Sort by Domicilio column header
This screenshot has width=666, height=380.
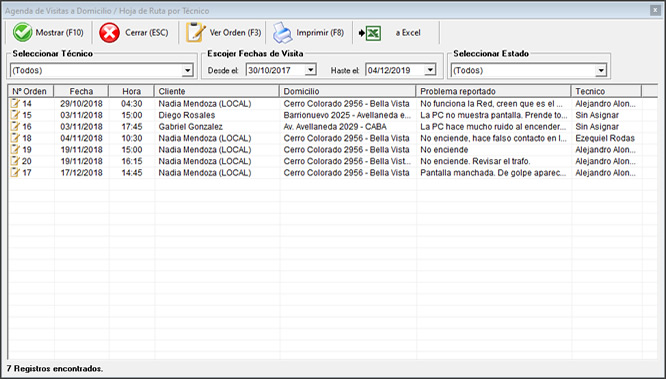tap(348, 91)
